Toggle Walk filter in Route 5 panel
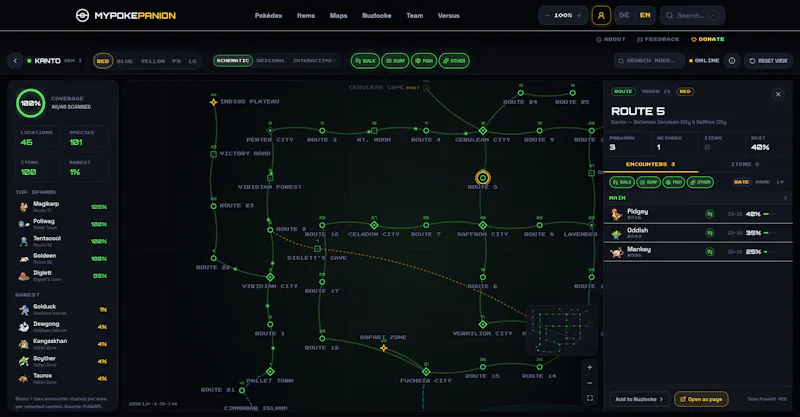800x417 pixels. [x=621, y=182]
